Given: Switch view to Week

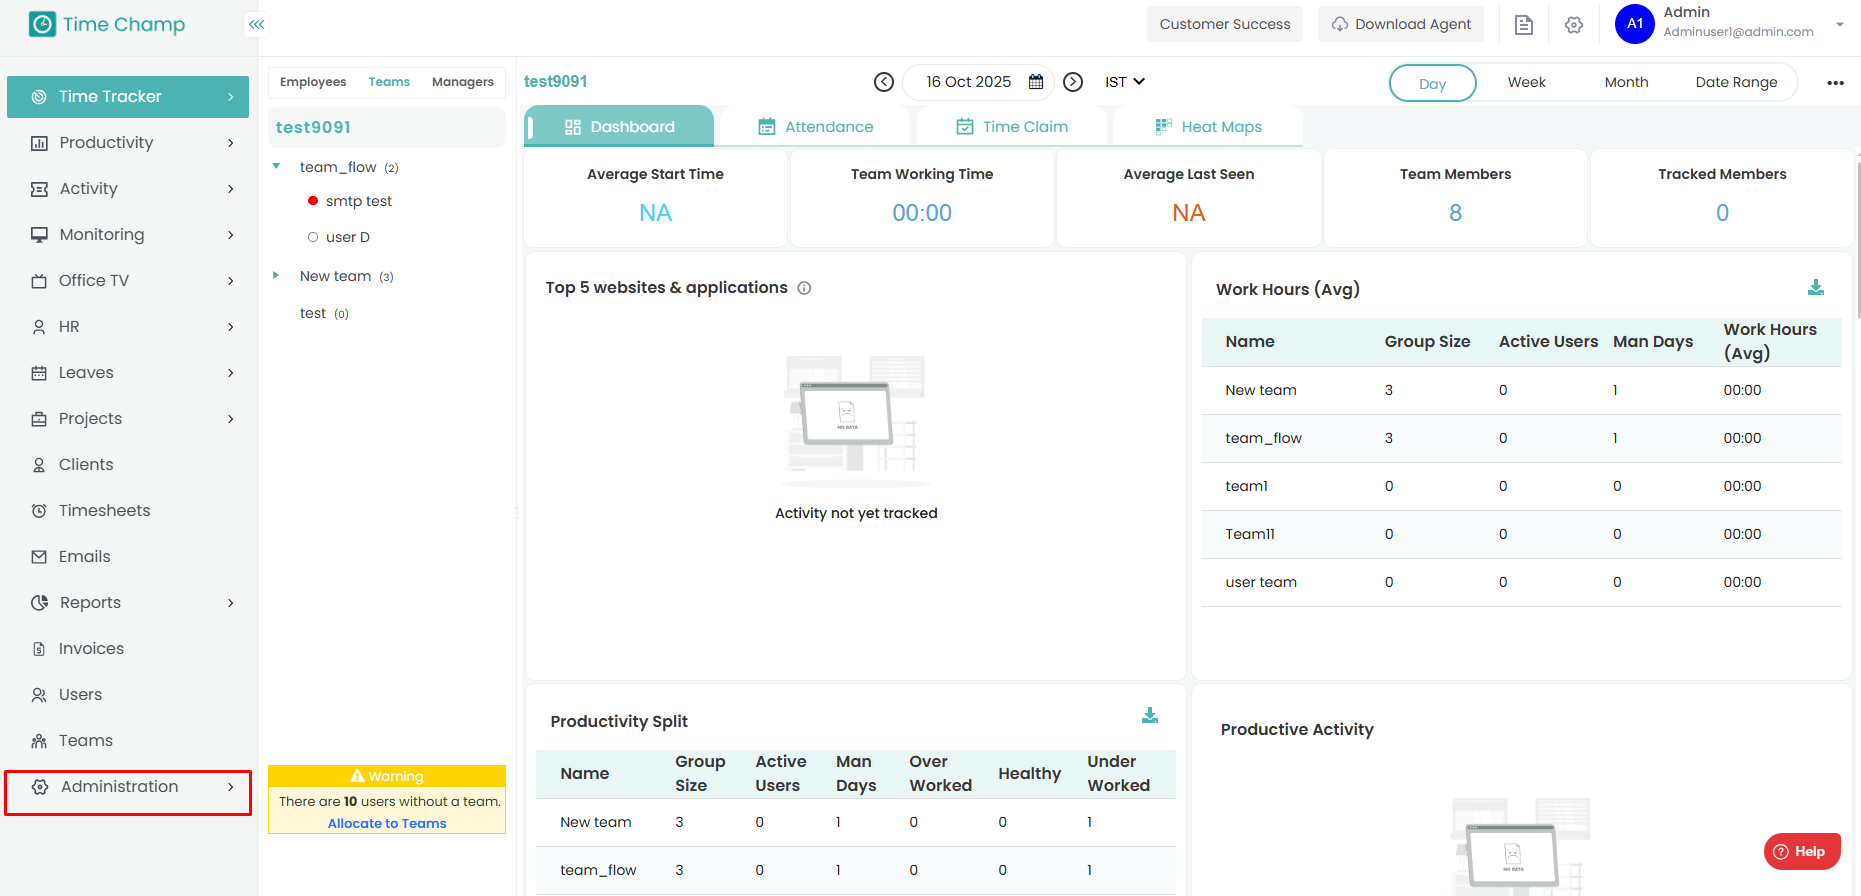Looking at the screenshot, I should tap(1526, 82).
